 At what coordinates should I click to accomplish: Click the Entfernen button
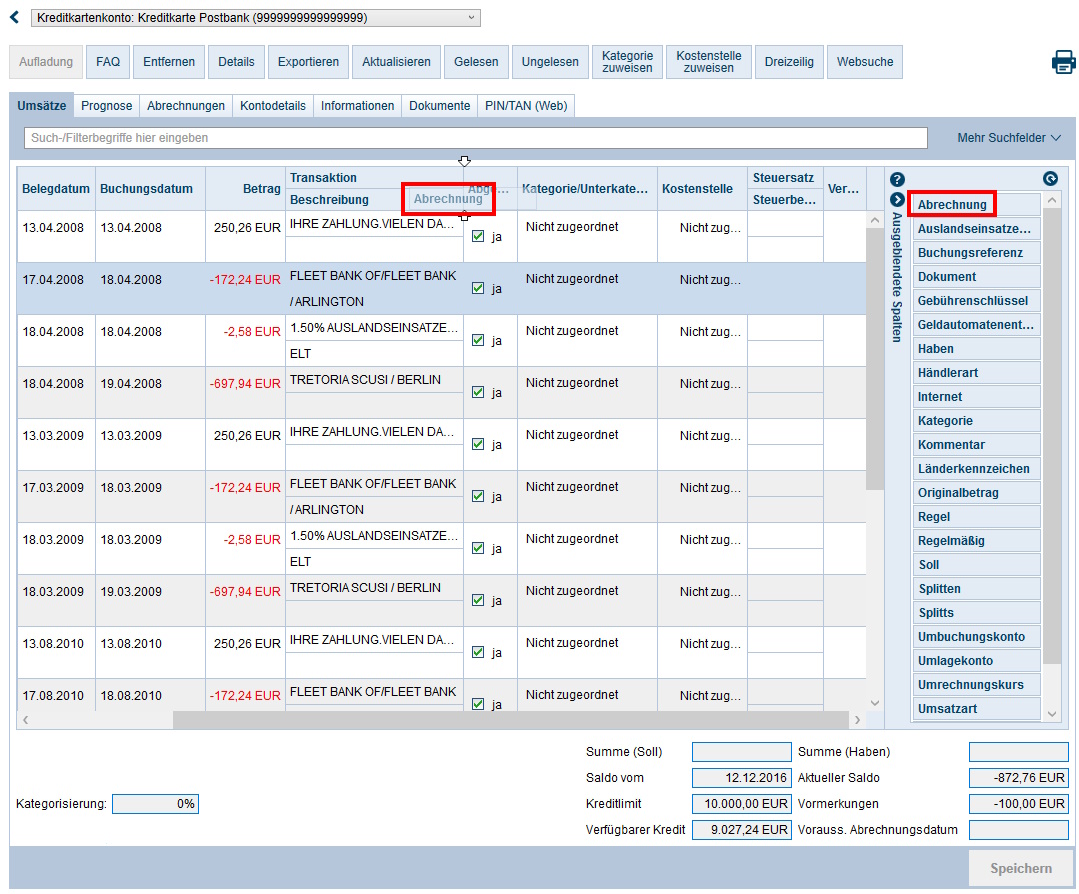[x=169, y=62]
